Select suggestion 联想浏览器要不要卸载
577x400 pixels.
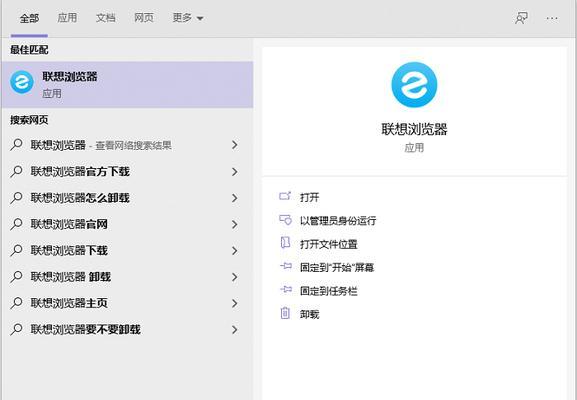pyautogui.click(x=127, y=329)
